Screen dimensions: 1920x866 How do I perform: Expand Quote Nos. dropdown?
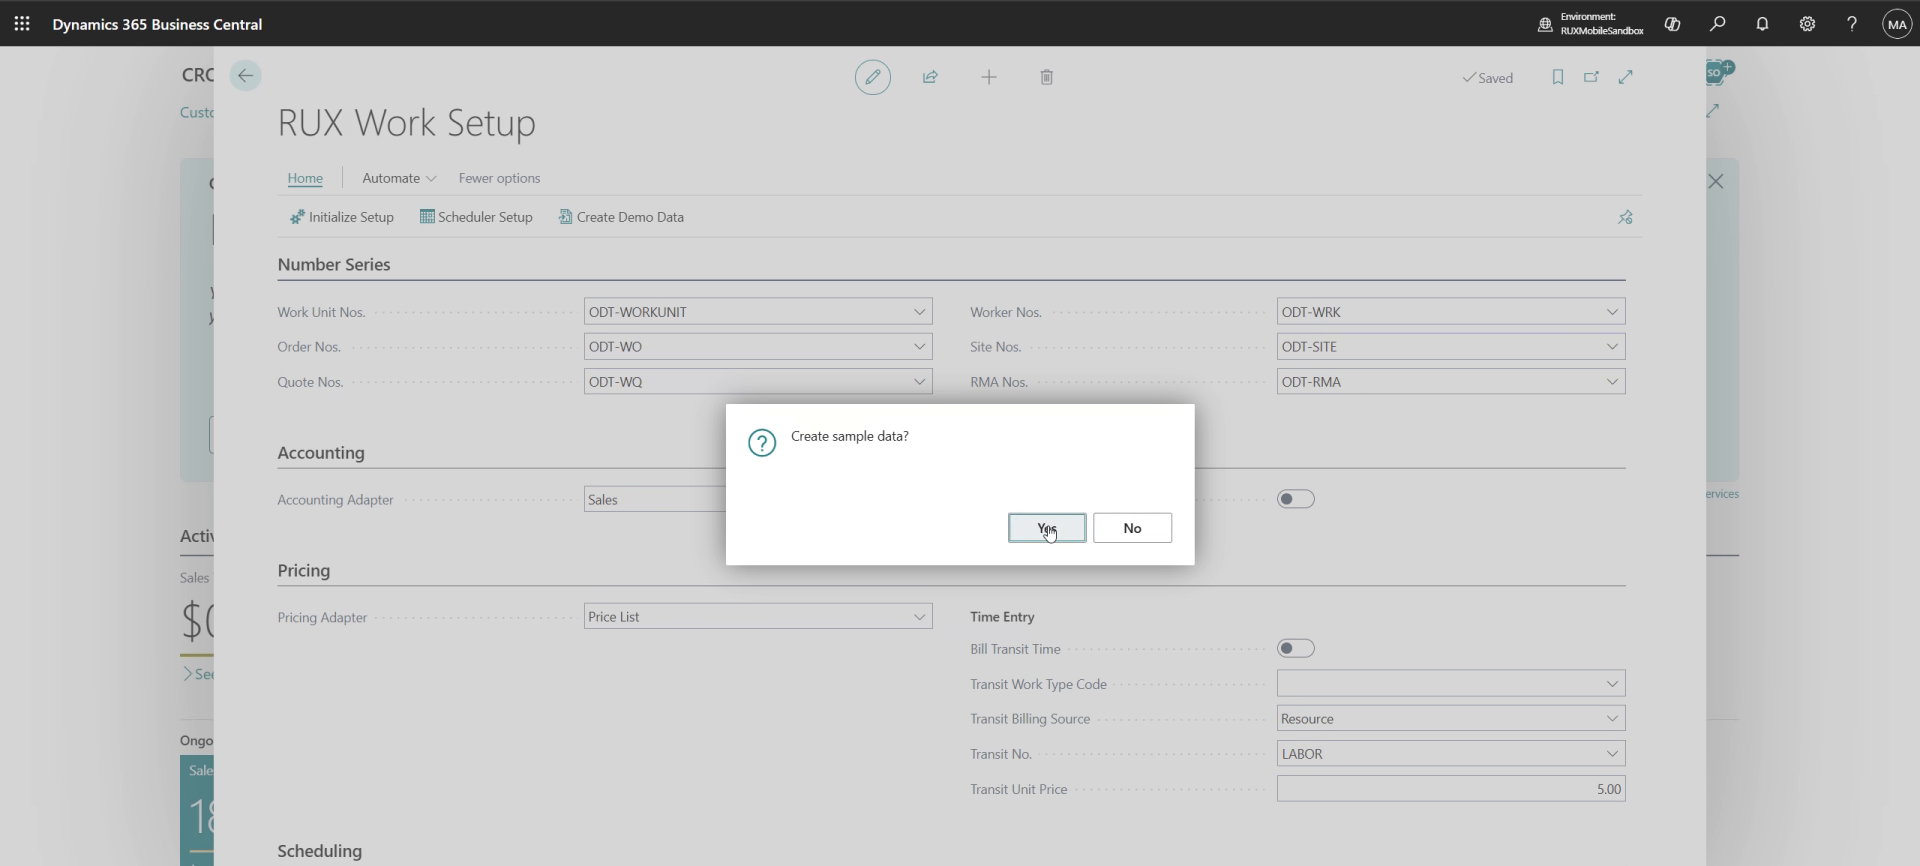coord(919,382)
